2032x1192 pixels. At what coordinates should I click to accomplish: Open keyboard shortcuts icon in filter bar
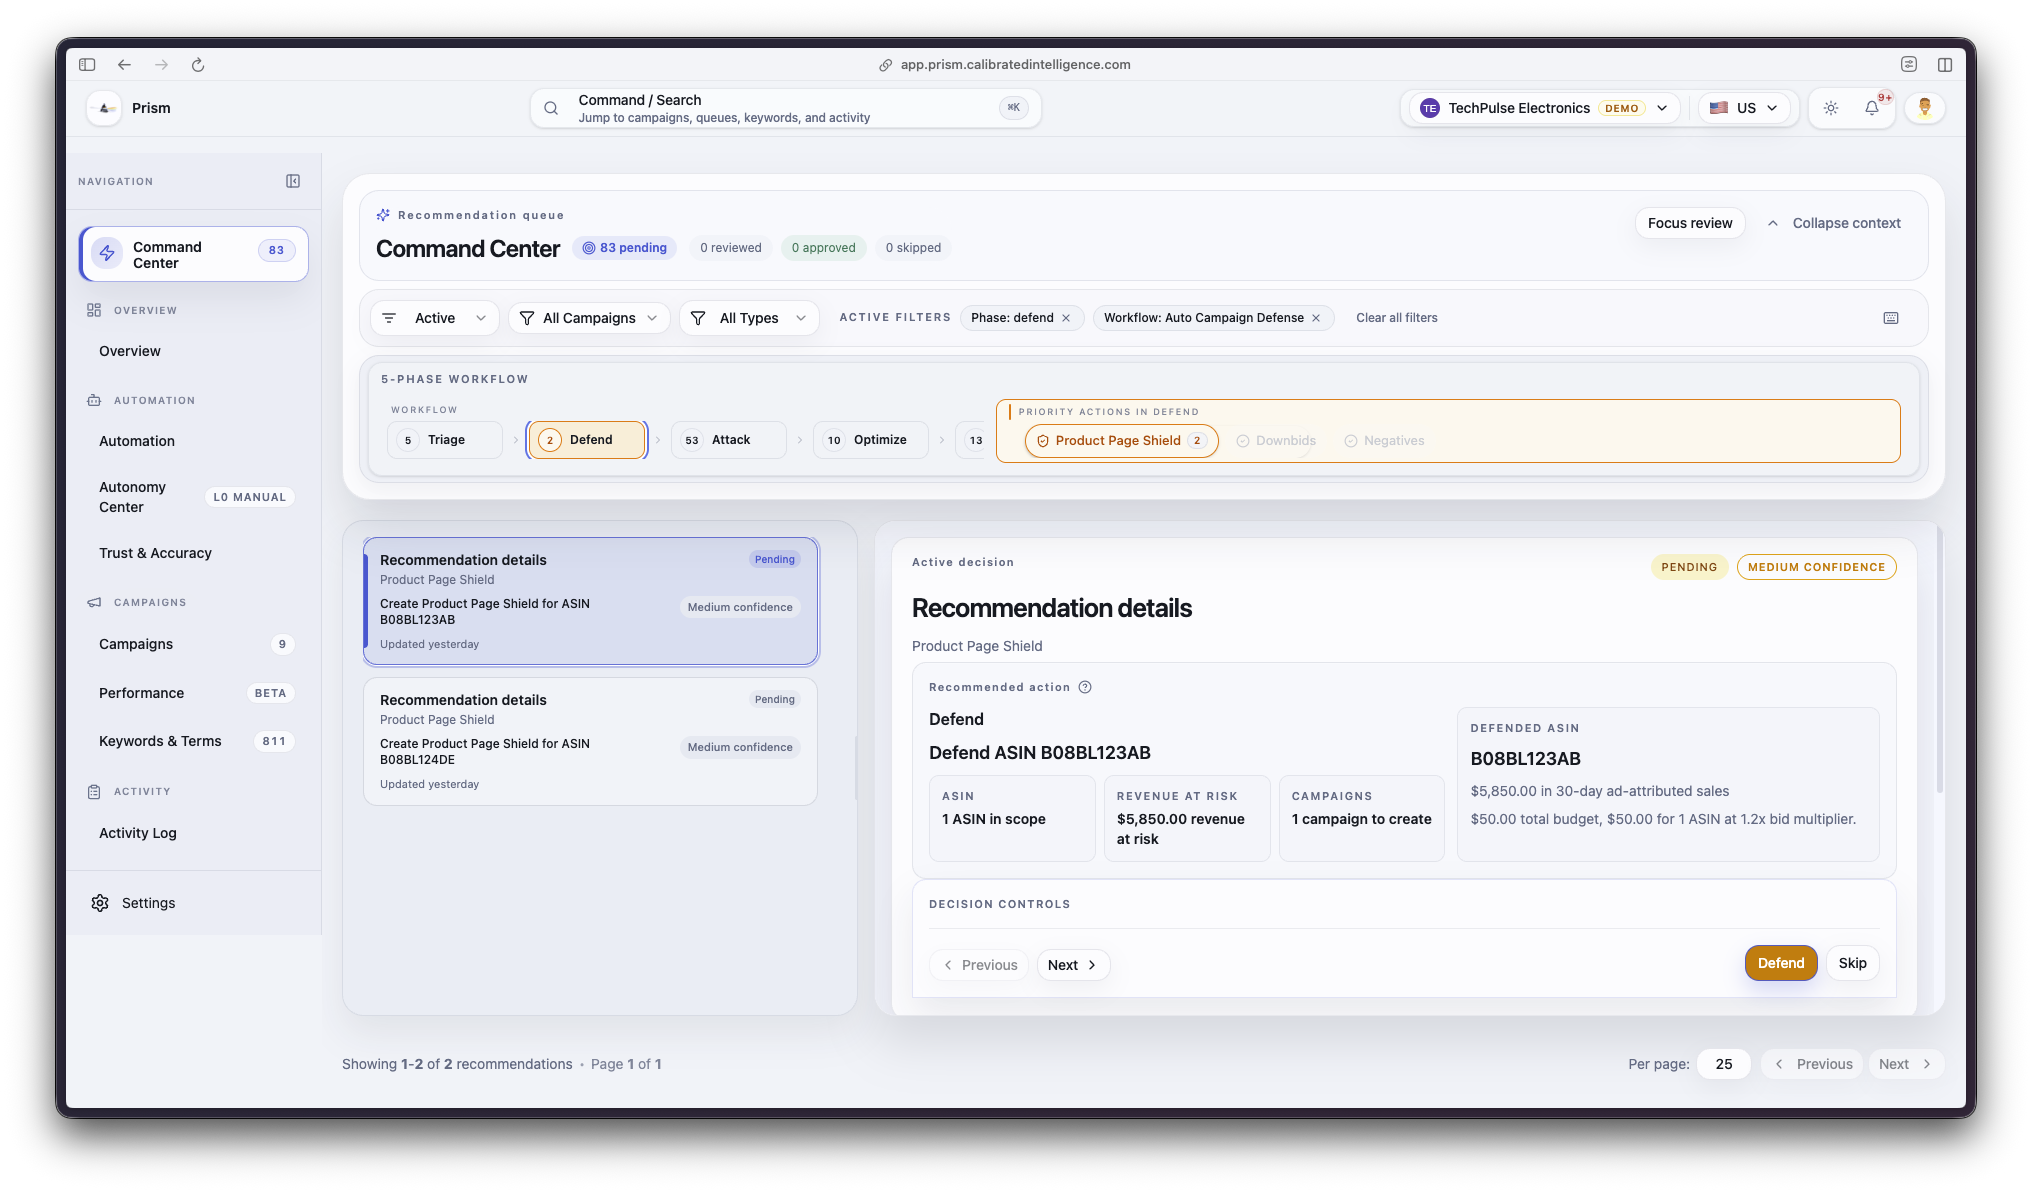coord(1891,318)
